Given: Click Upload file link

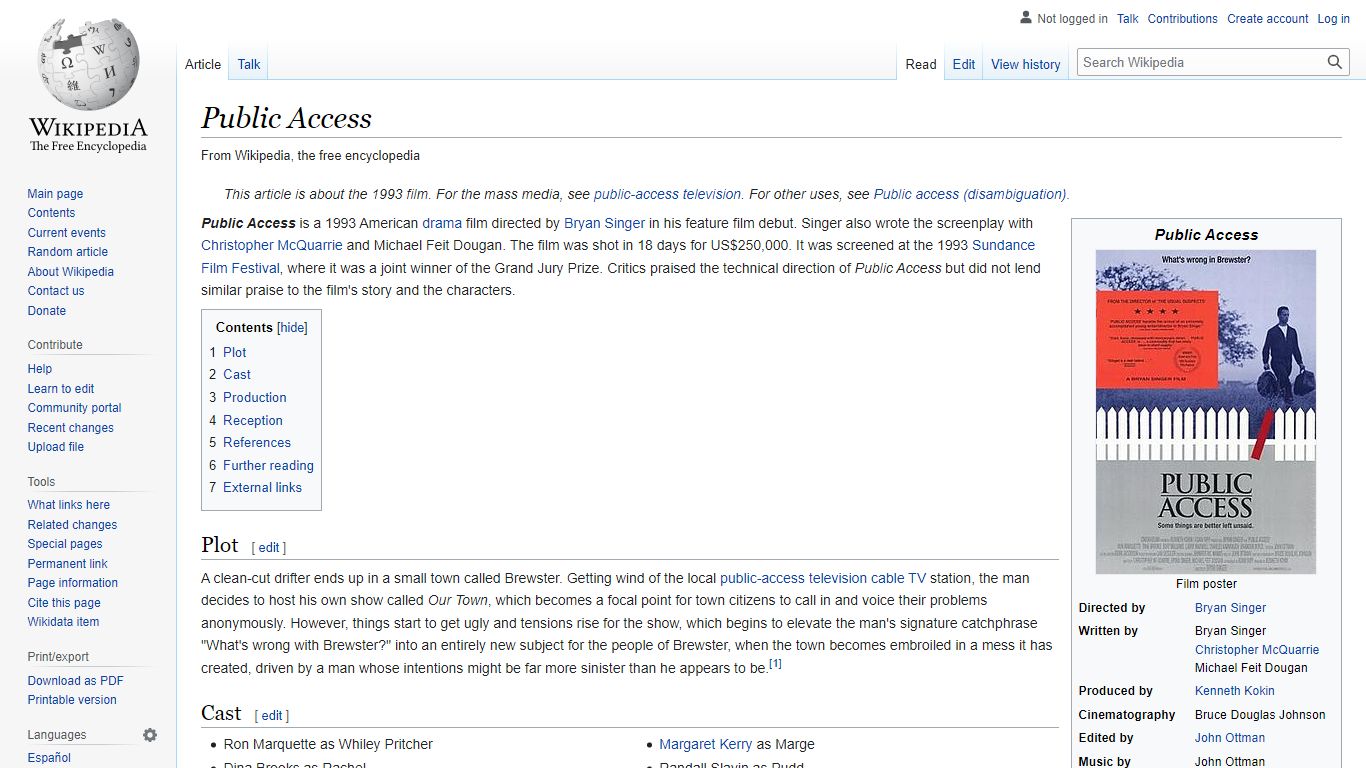Looking at the screenshot, I should (x=55, y=447).
